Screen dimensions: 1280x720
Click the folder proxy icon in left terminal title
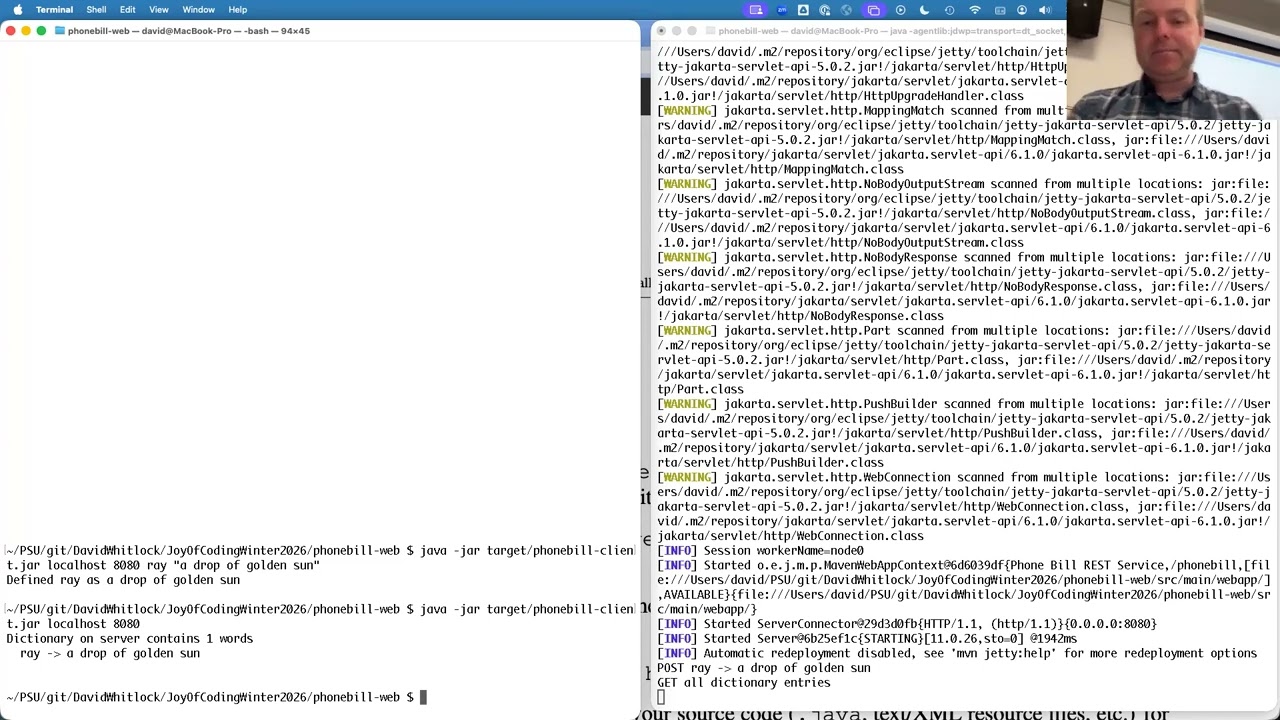60,31
